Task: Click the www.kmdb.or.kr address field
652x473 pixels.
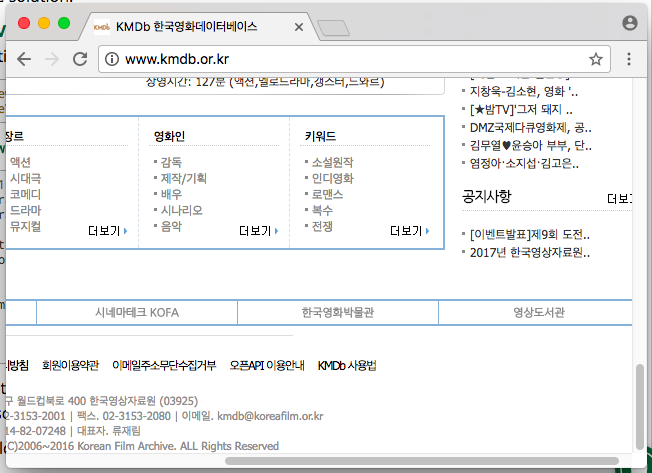Action: pyautogui.click(x=353, y=59)
